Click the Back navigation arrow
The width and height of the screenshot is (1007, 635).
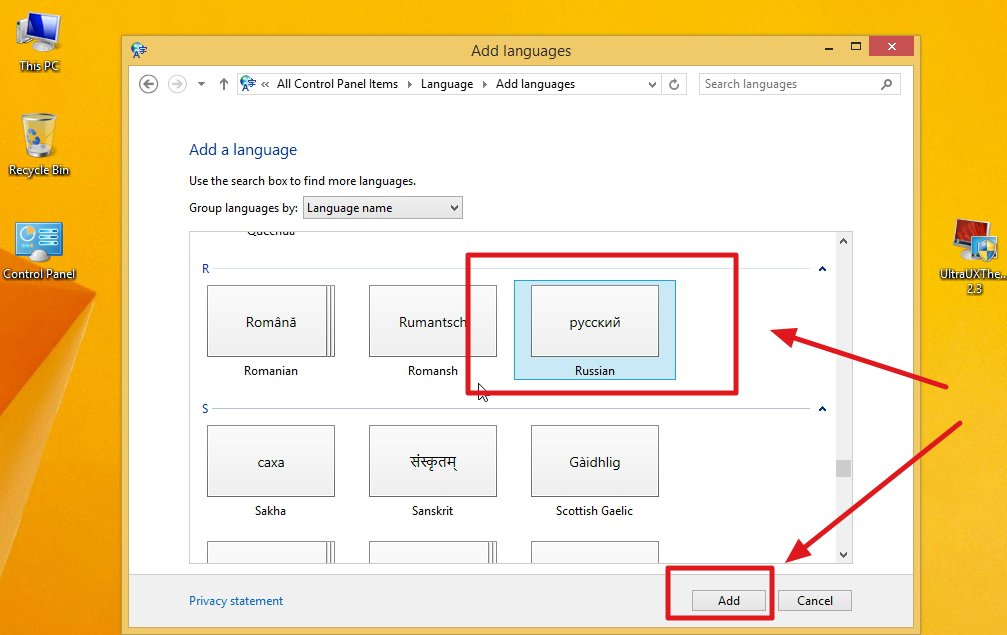click(148, 84)
